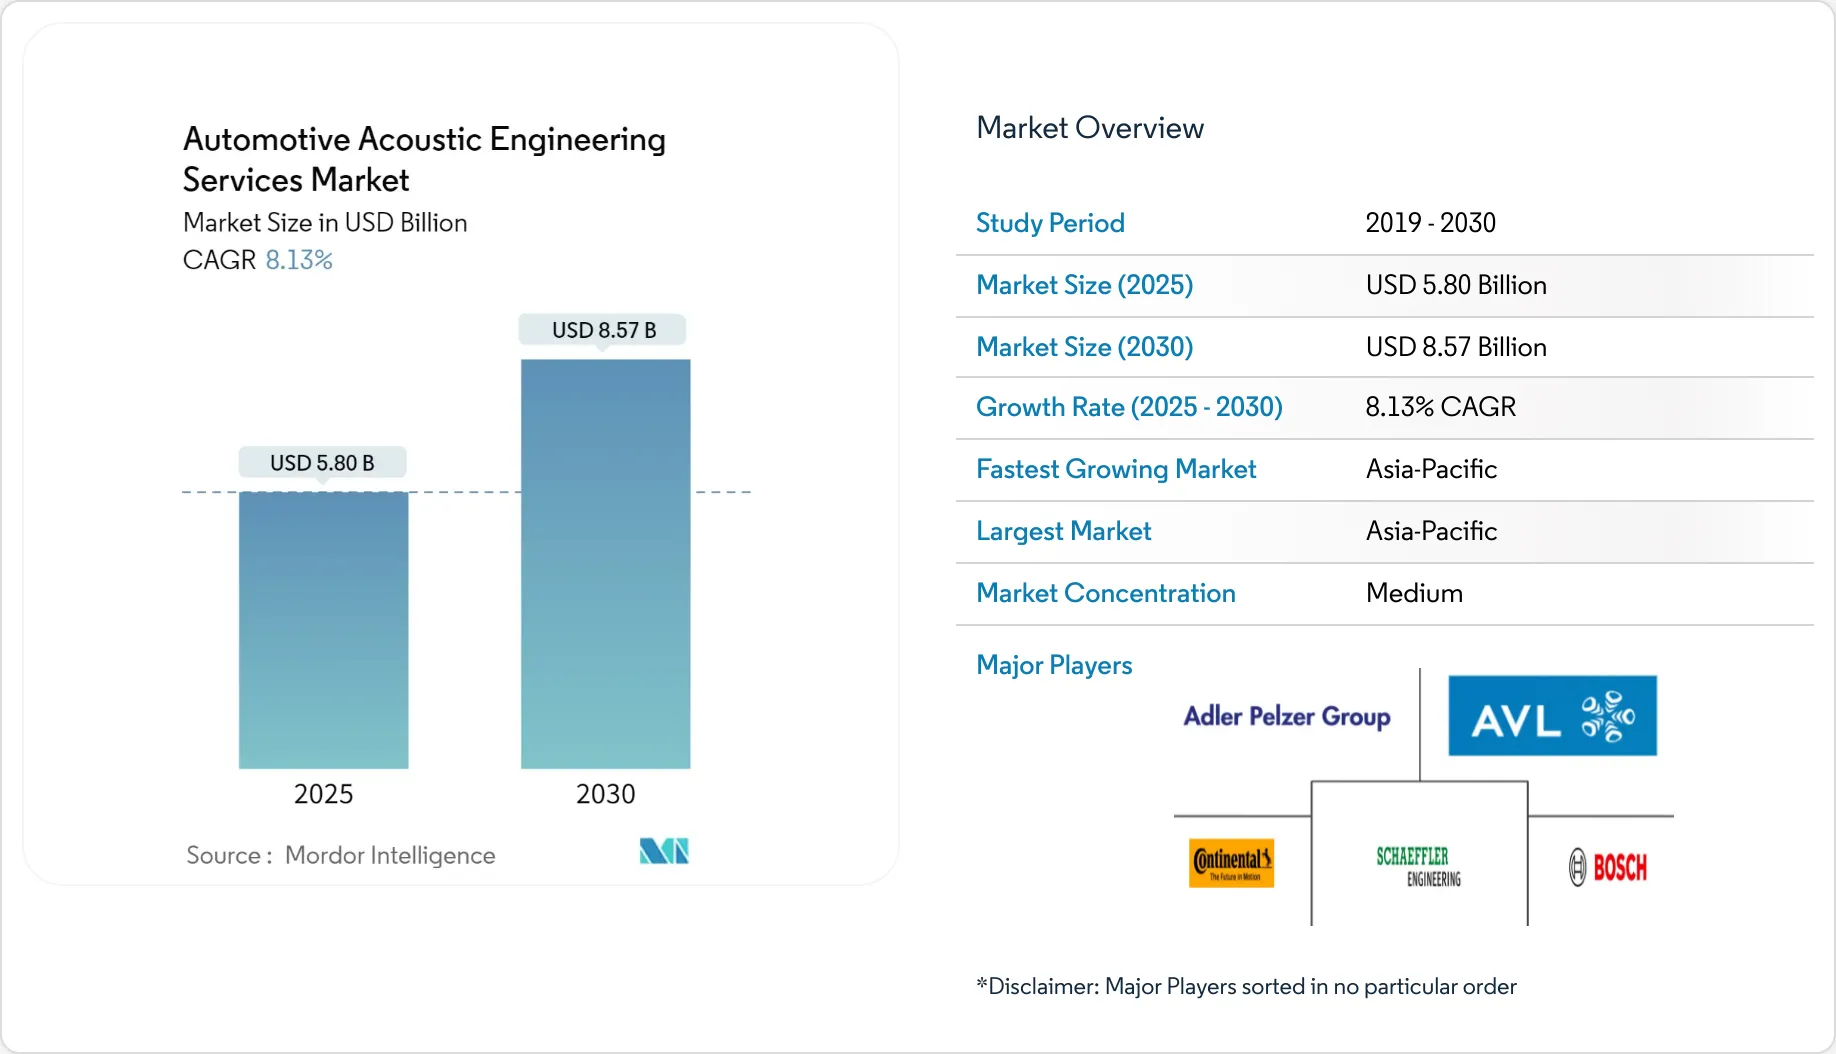This screenshot has height=1054, width=1836.
Task: Click the Asia-Pacific value for Fastest Growing Market
Action: [1431, 469]
